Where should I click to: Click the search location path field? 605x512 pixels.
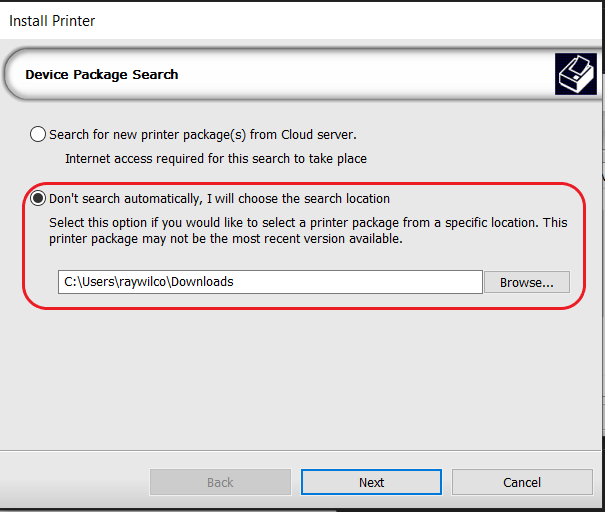(x=270, y=282)
